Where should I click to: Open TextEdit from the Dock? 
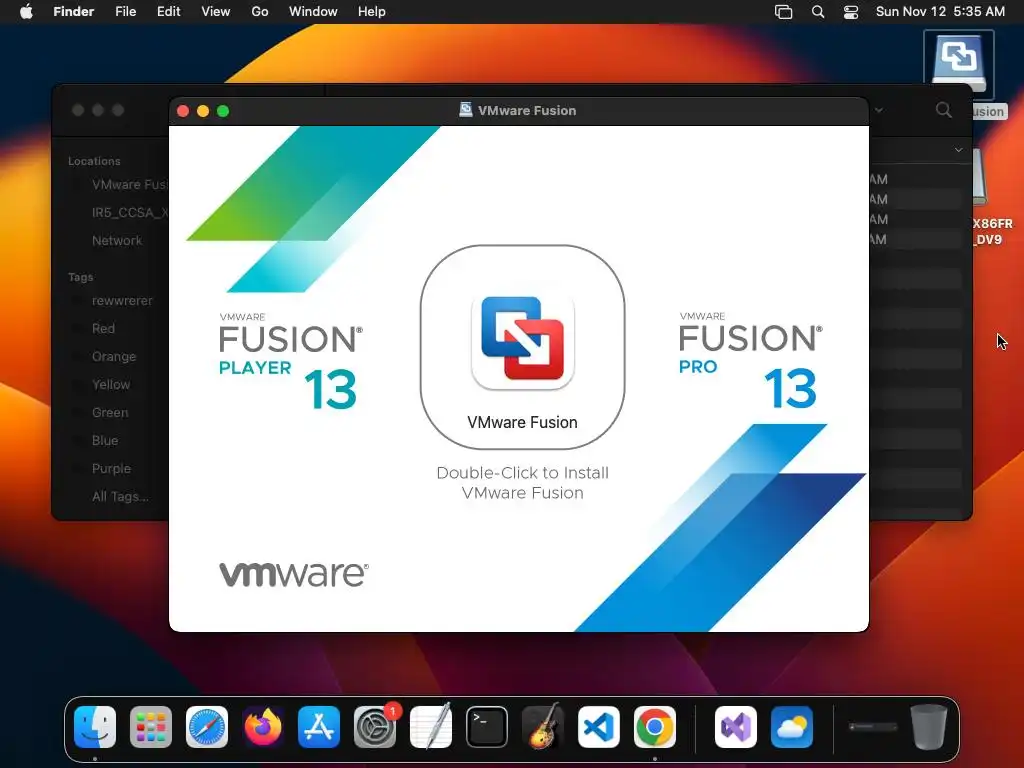(x=431, y=727)
